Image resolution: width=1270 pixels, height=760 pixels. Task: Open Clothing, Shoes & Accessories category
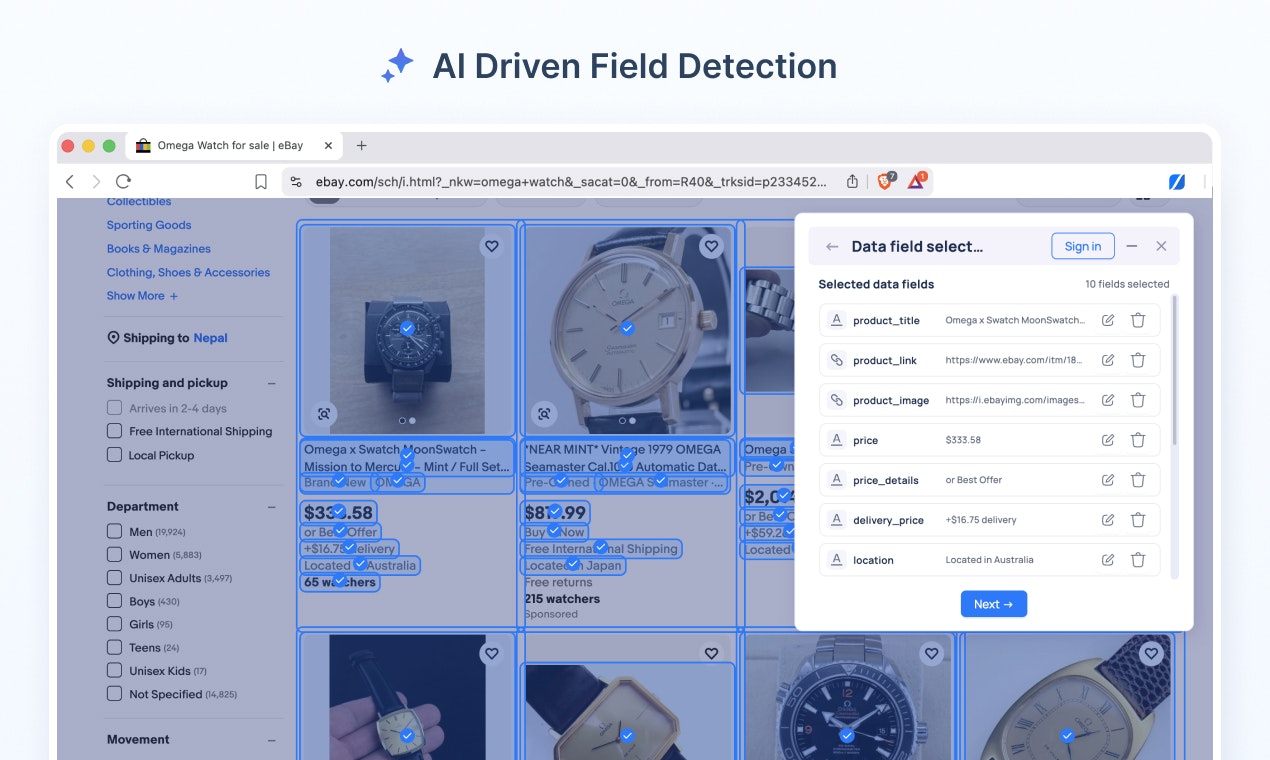(188, 272)
